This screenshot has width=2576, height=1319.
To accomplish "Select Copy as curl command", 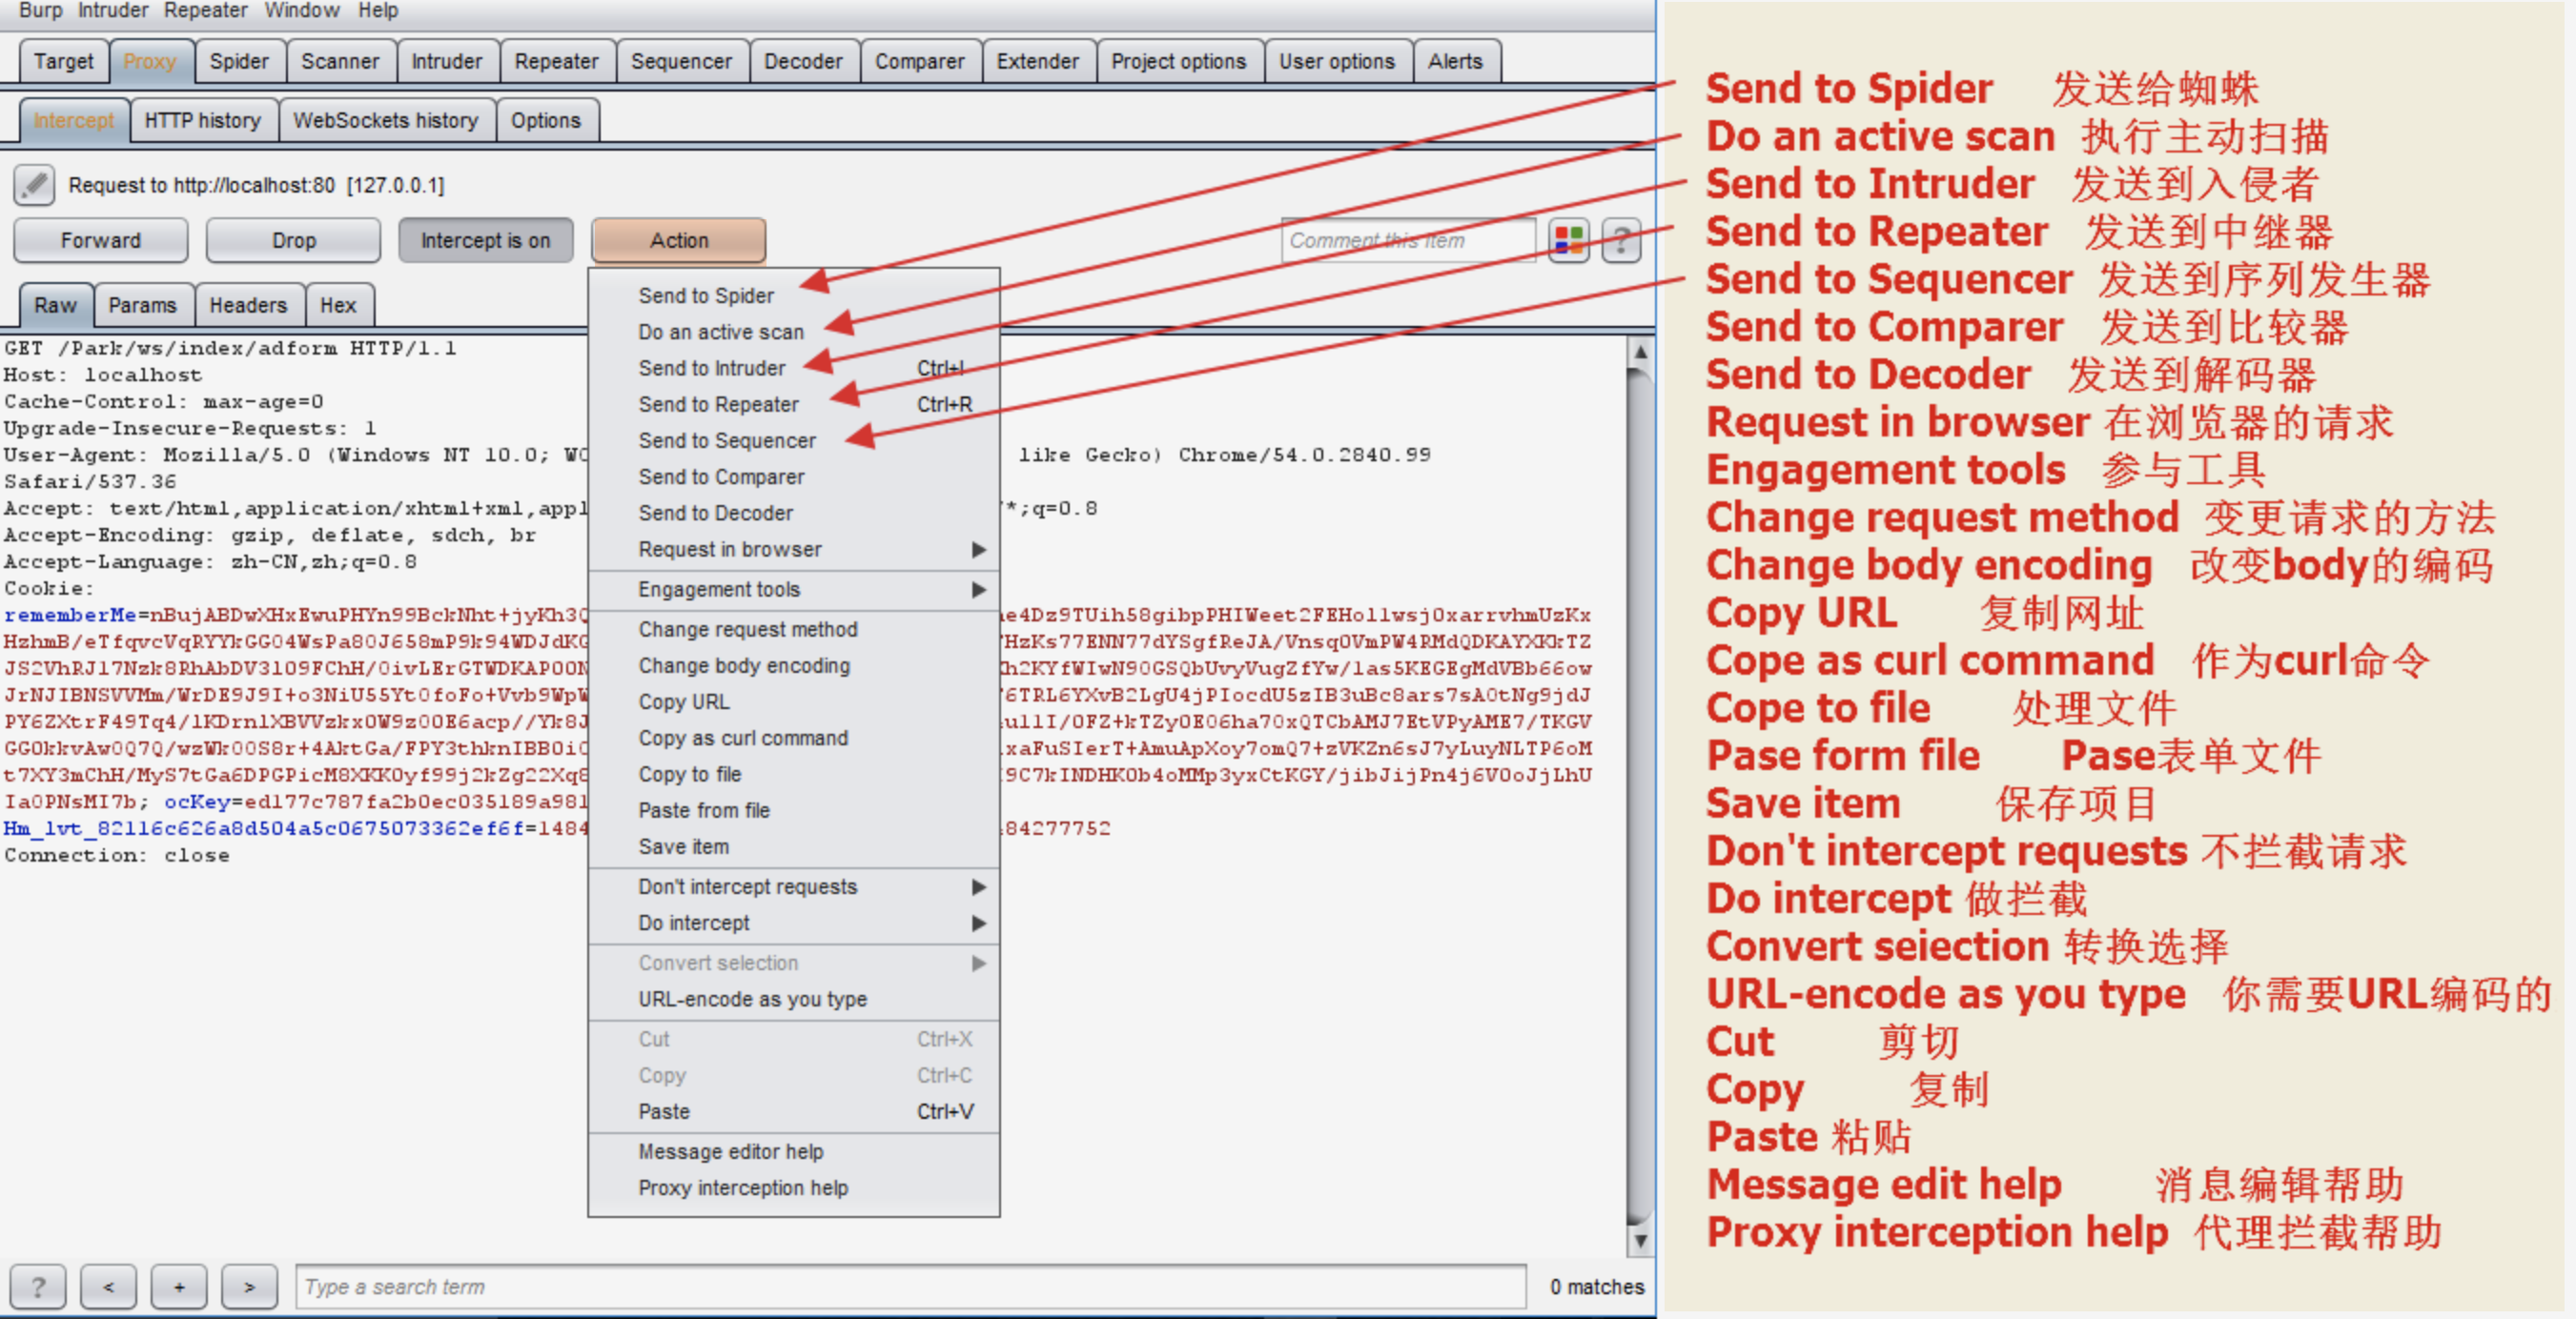I will 794,738.
